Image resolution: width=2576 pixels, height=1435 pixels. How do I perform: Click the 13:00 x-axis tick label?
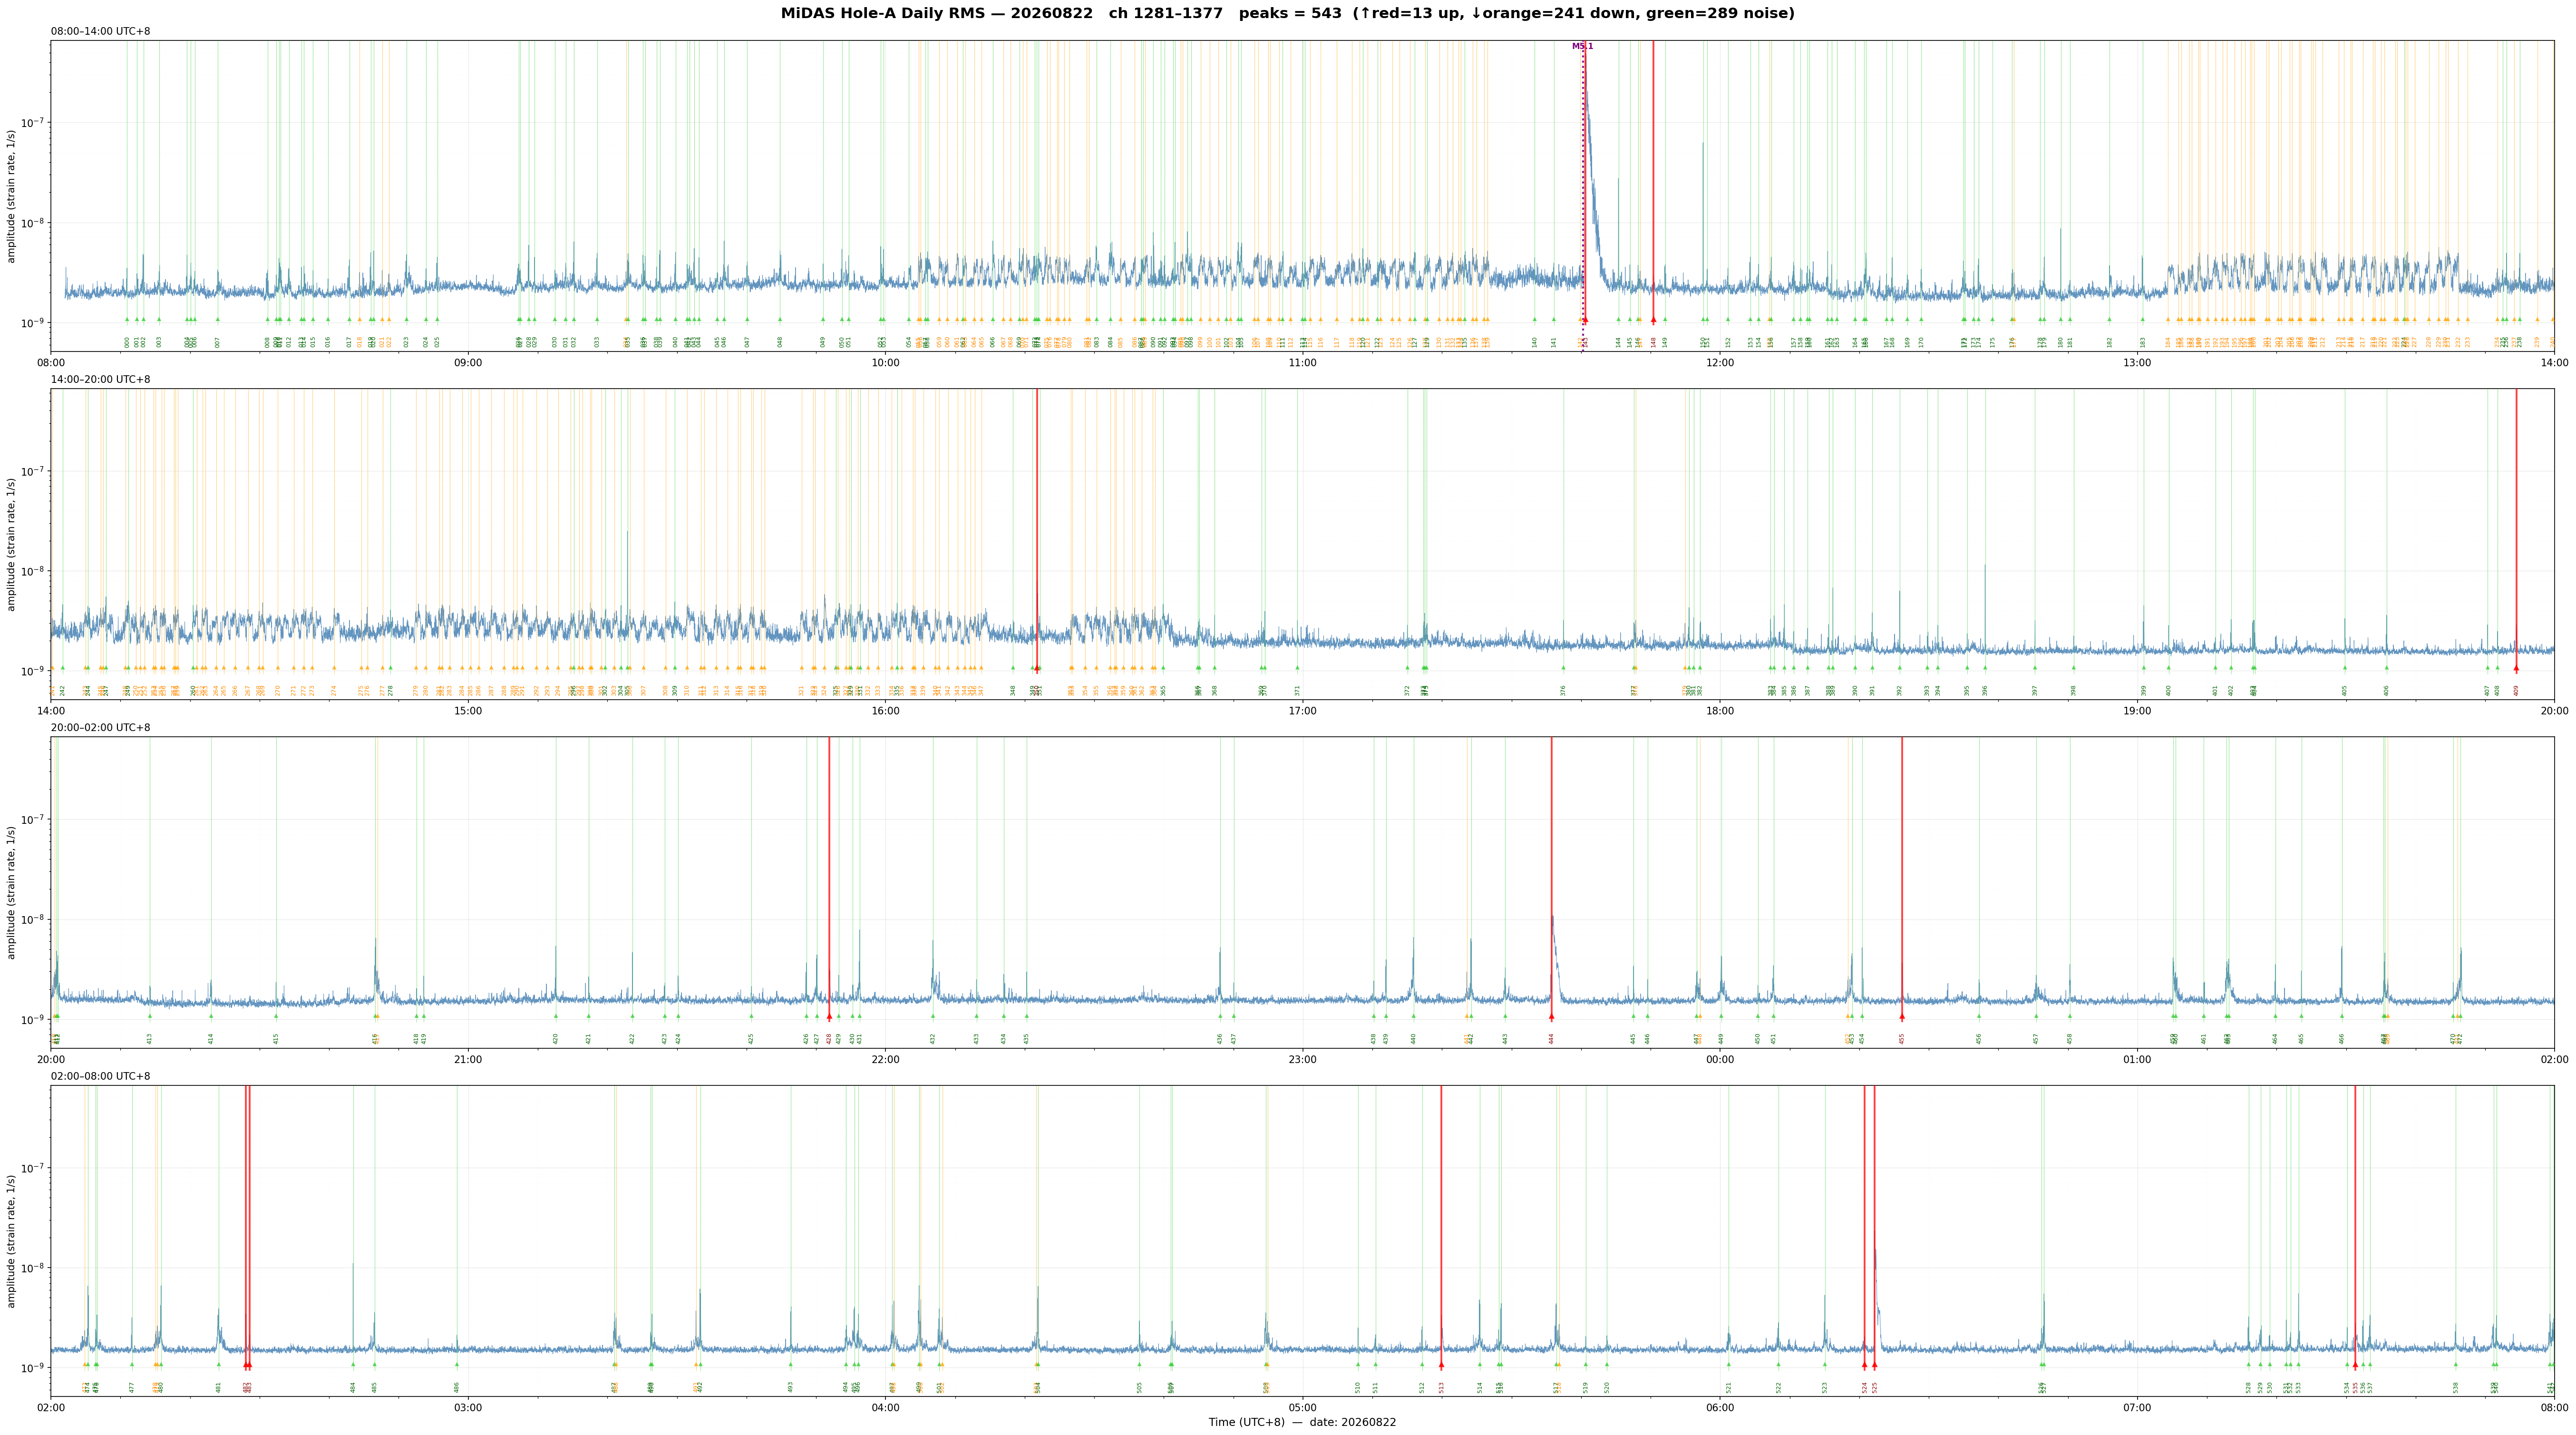click(x=2137, y=363)
